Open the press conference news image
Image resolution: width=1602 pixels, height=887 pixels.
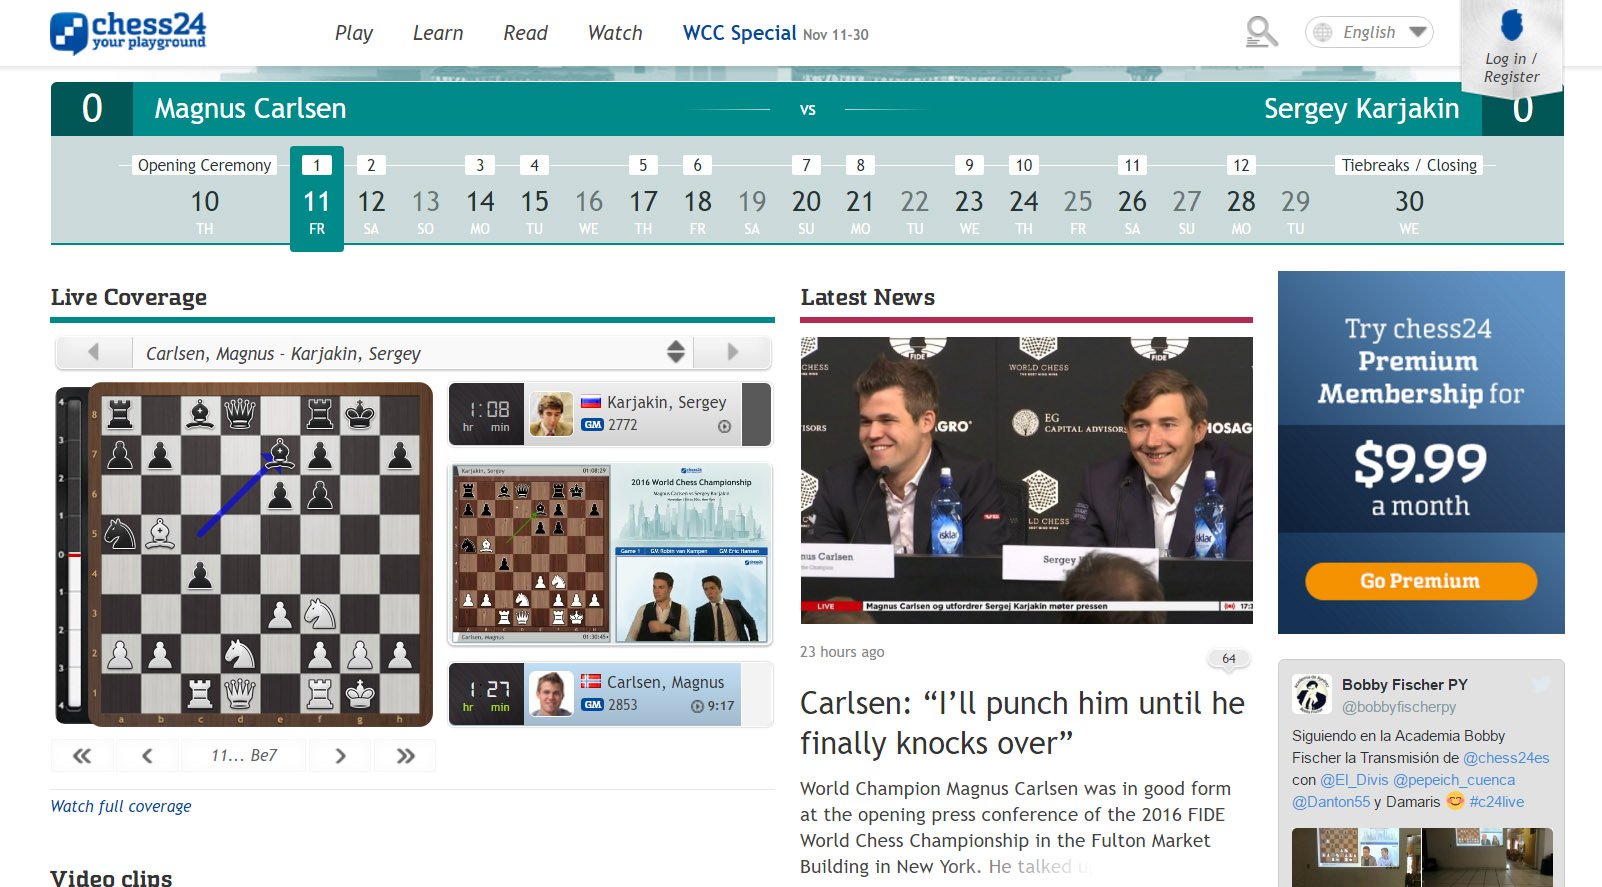pyautogui.click(x=1026, y=480)
